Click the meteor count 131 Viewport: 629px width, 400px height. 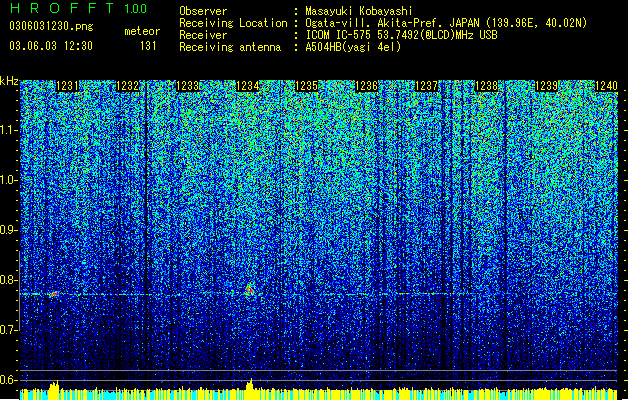[148, 46]
